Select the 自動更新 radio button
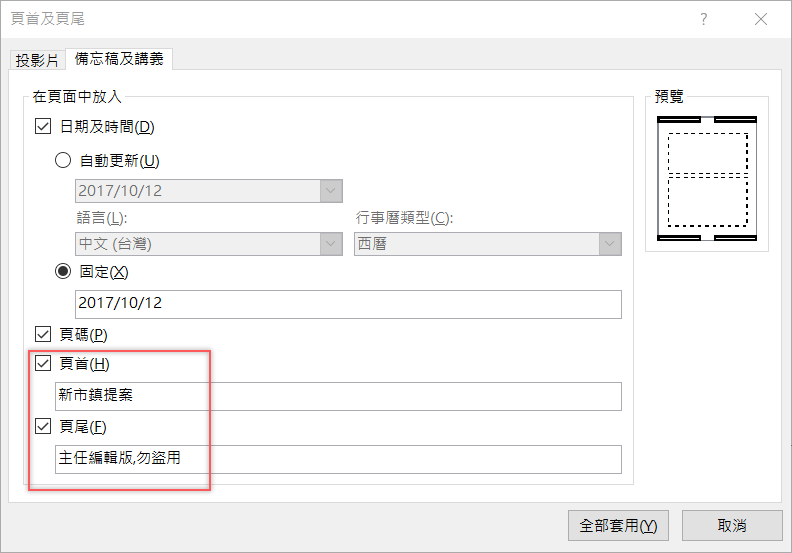 (63, 160)
